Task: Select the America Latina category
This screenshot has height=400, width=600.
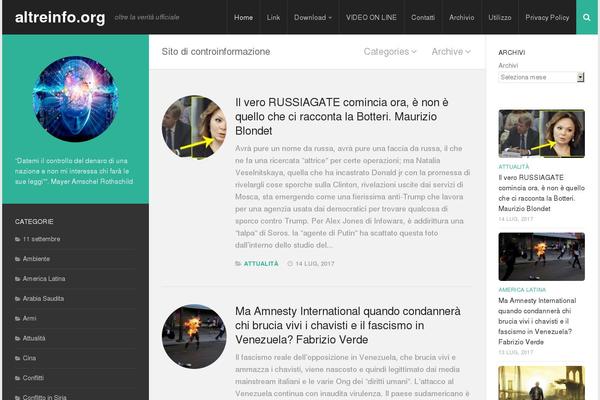Action: pos(44,279)
